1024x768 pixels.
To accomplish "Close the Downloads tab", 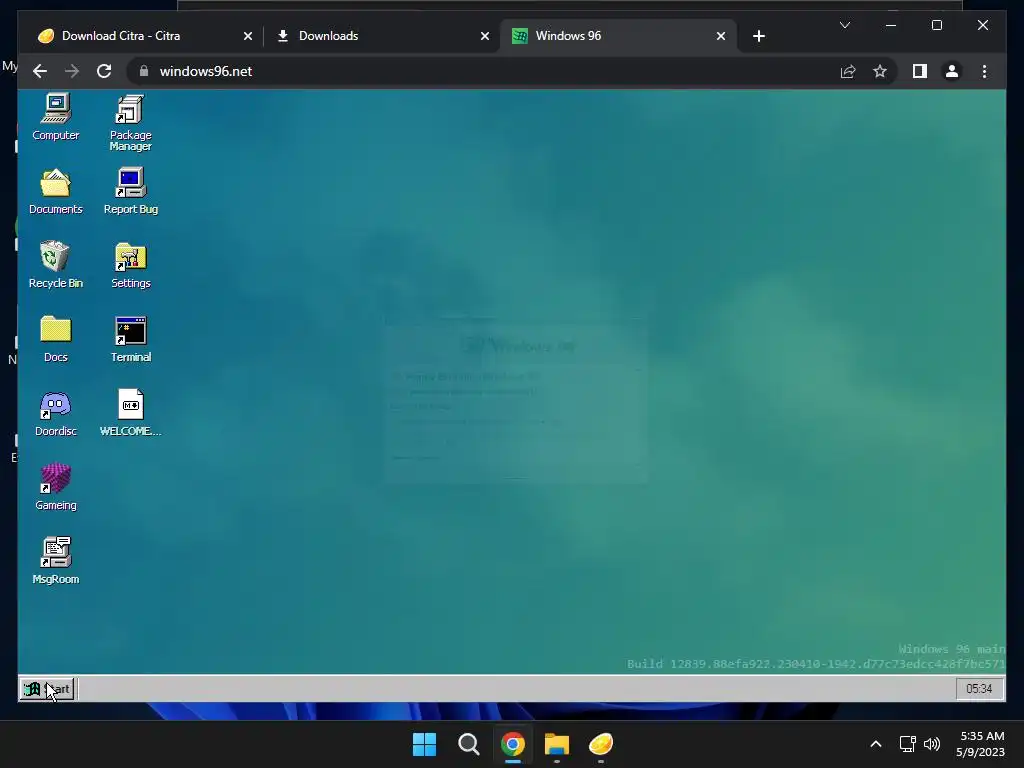I will point(485,36).
